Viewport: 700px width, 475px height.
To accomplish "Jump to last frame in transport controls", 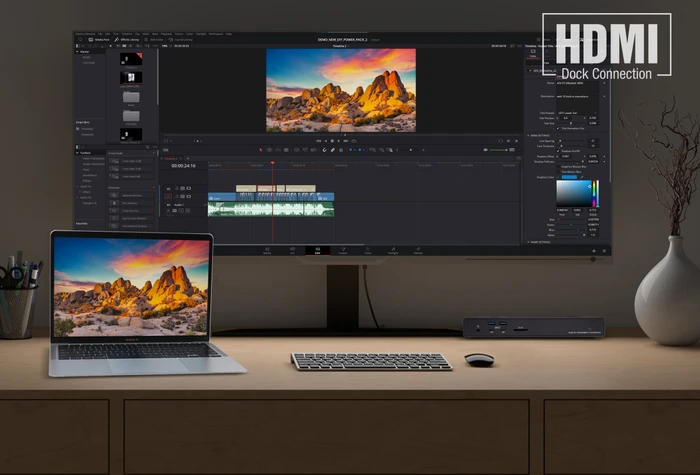I will 346,141.
